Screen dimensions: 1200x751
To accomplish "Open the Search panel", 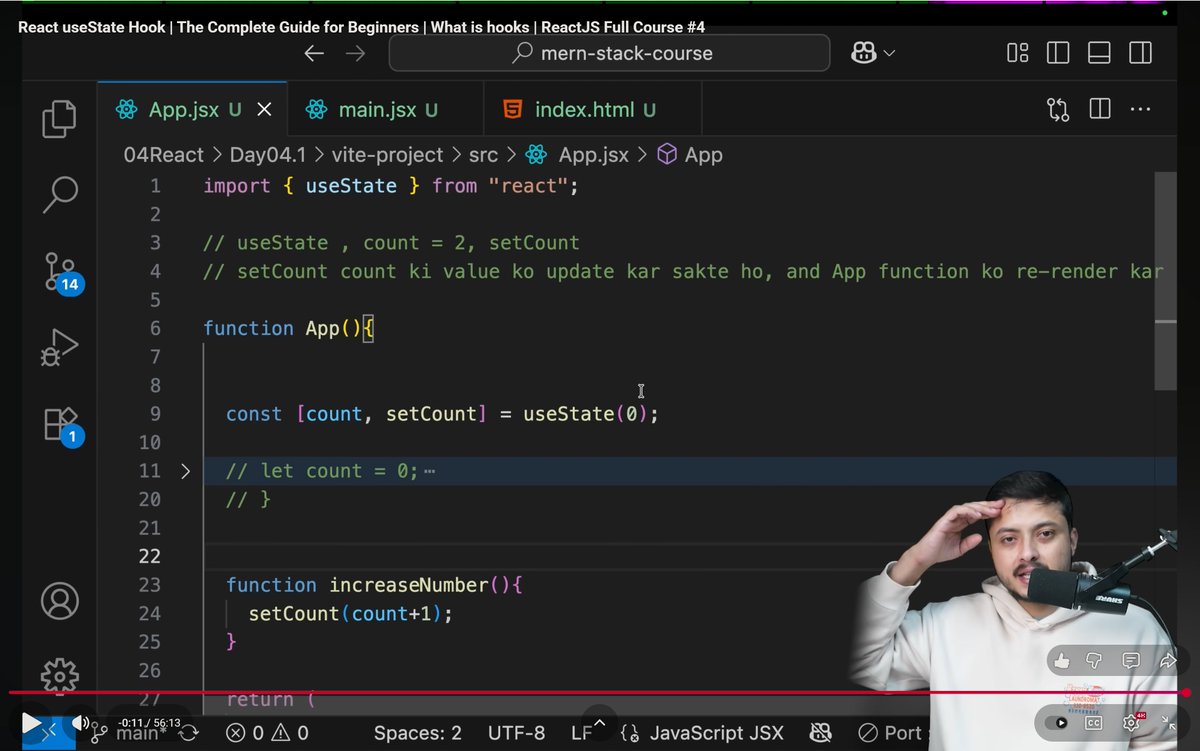I will pos(58,196).
